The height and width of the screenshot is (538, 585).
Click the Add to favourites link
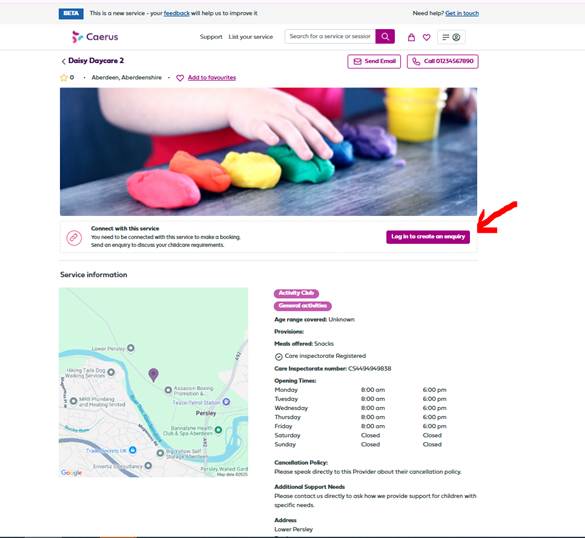[x=212, y=78]
